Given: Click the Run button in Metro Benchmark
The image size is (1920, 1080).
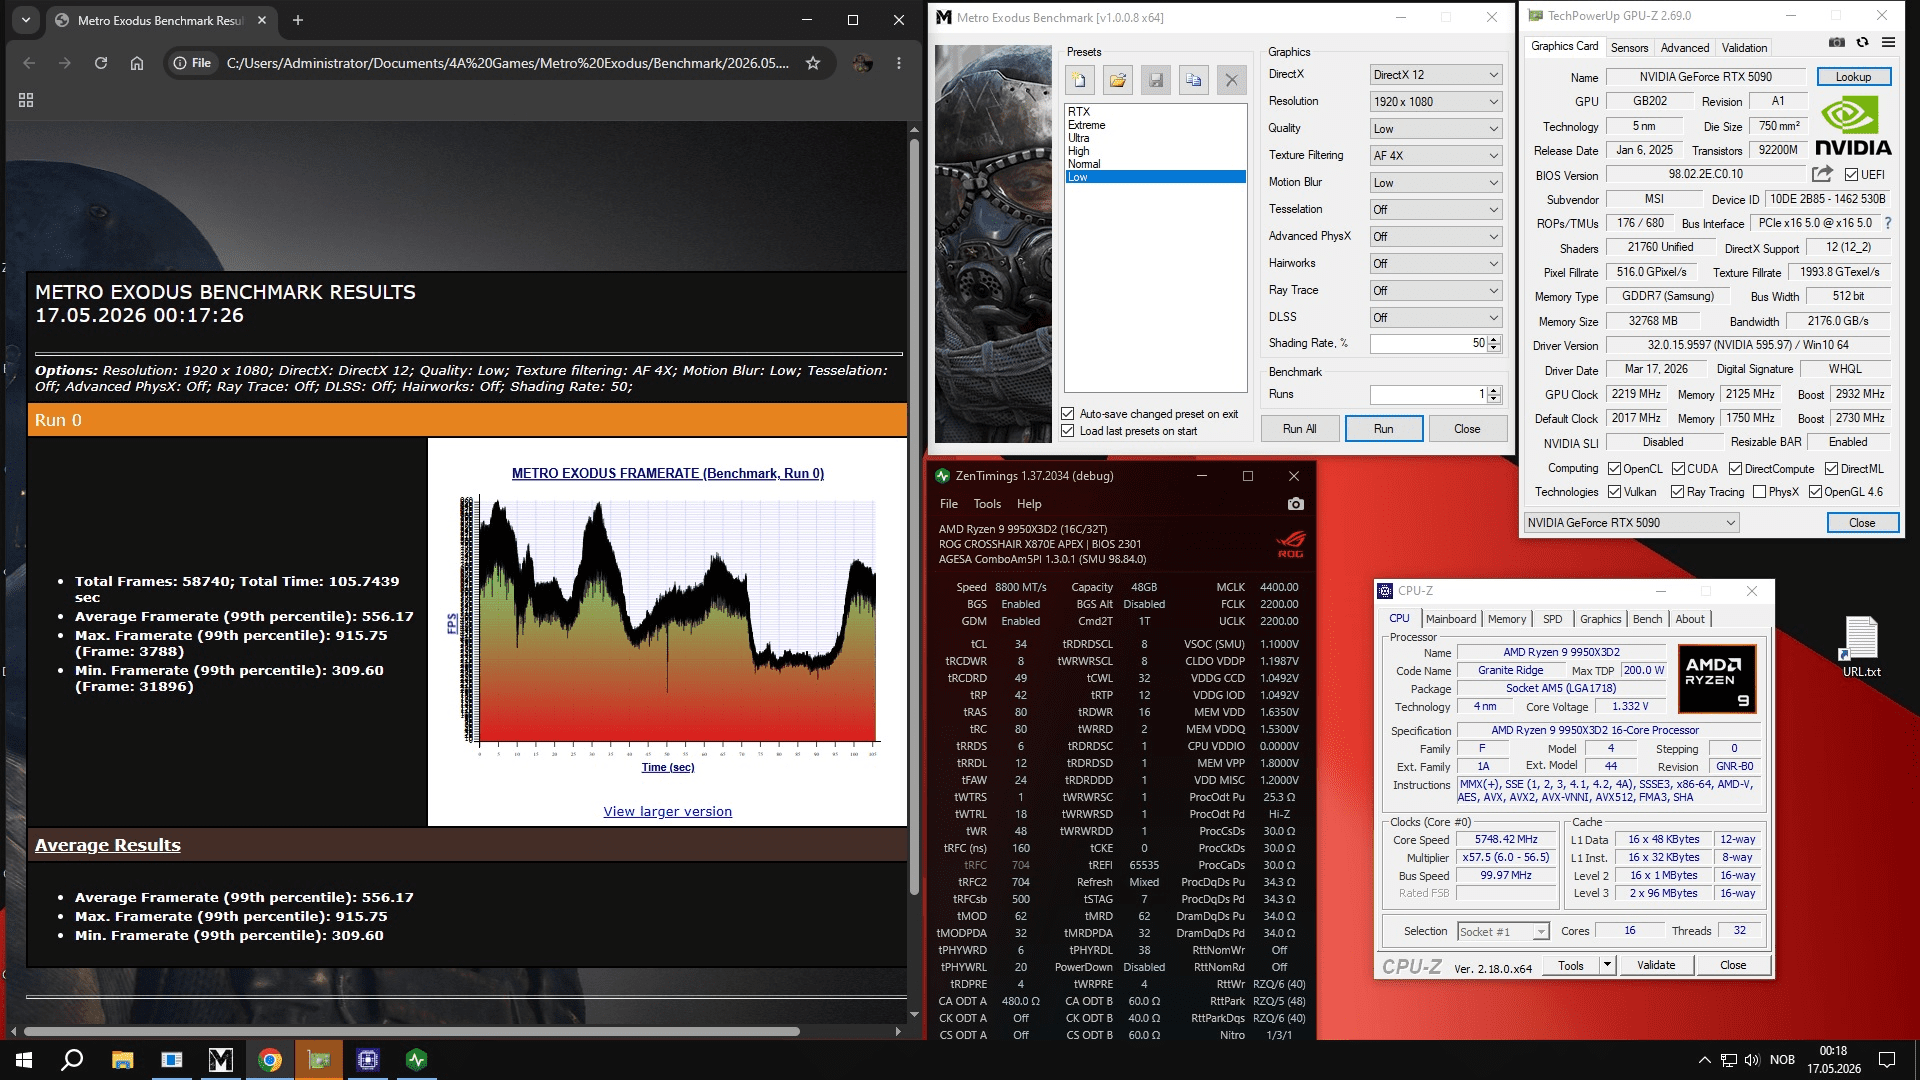Looking at the screenshot, I should [x=1383, y=429].
